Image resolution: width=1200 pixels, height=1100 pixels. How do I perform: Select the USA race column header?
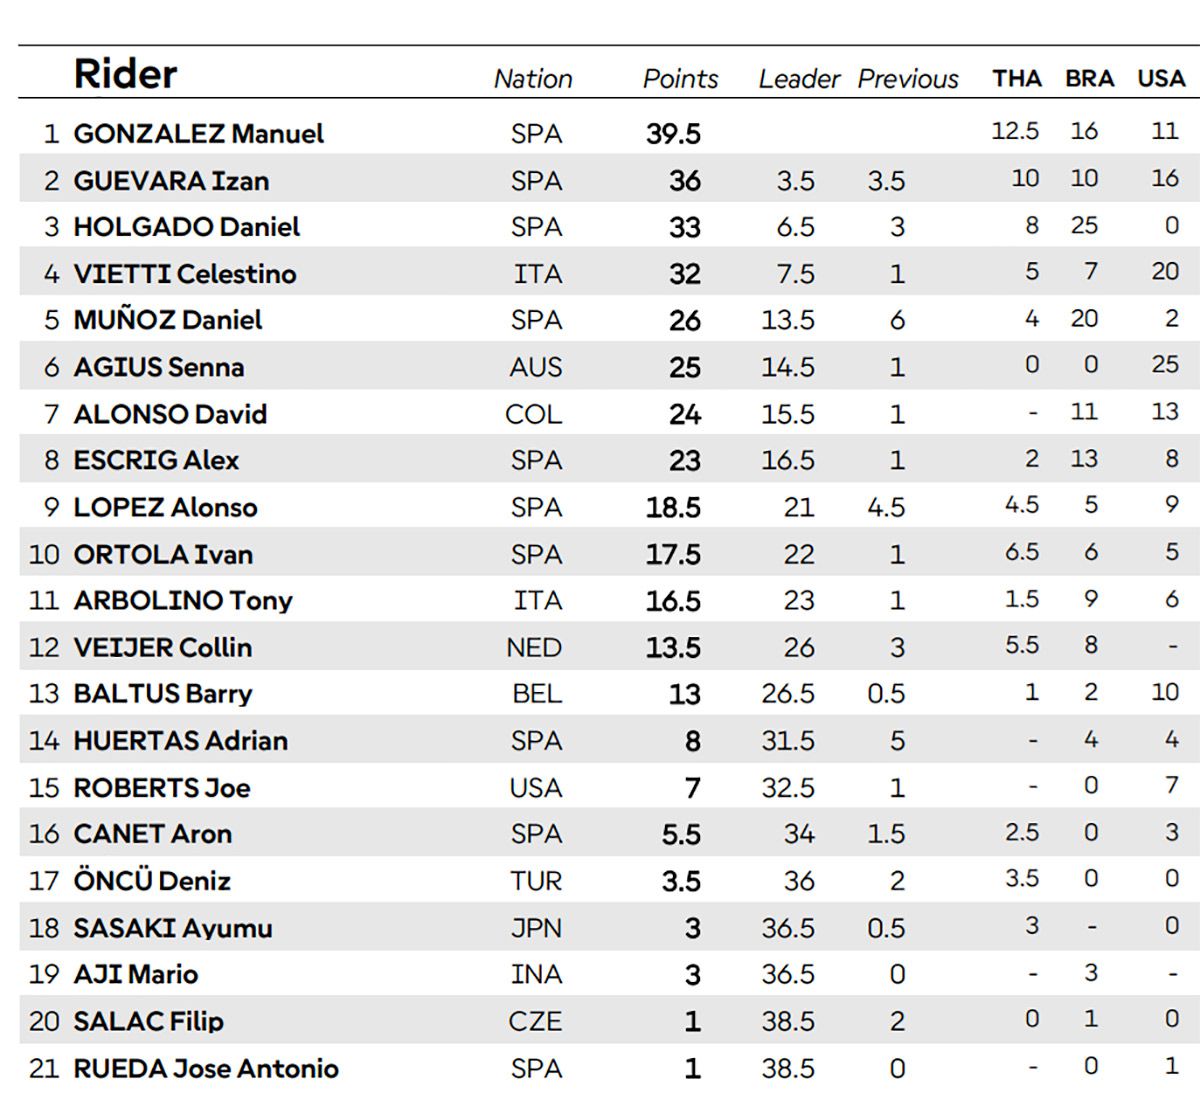[1161, 79]
